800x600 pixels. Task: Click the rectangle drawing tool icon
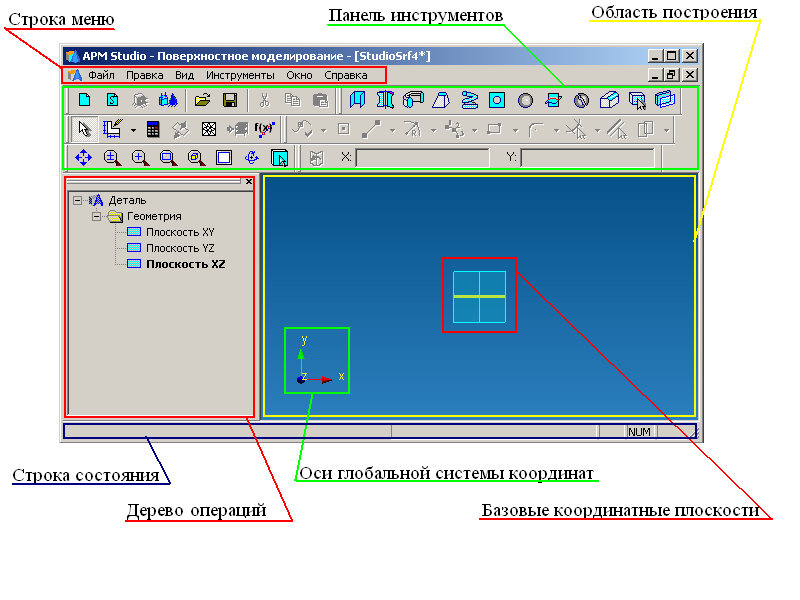pyautogui.click(x=494, y=130)
